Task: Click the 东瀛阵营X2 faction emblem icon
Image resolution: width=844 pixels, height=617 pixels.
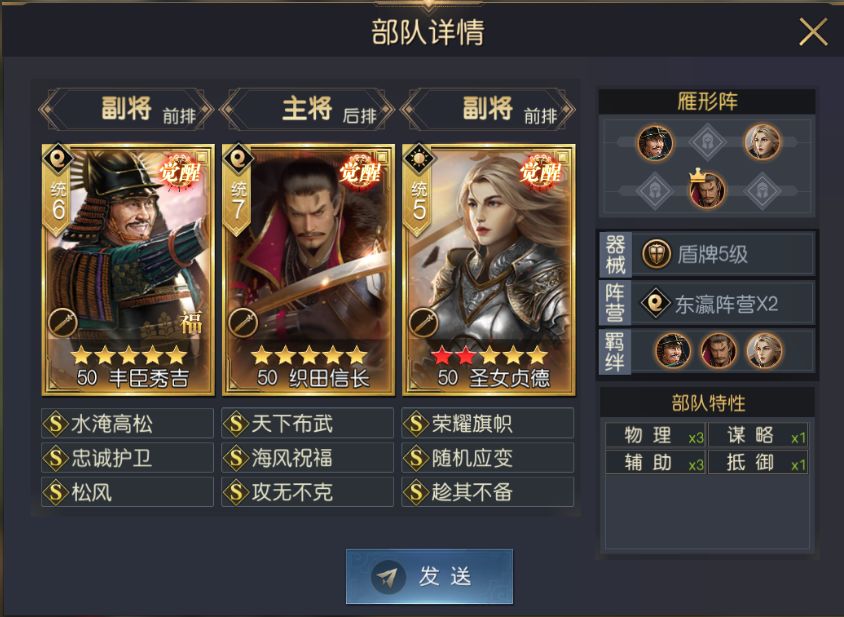Action: (x=655, y=304)
